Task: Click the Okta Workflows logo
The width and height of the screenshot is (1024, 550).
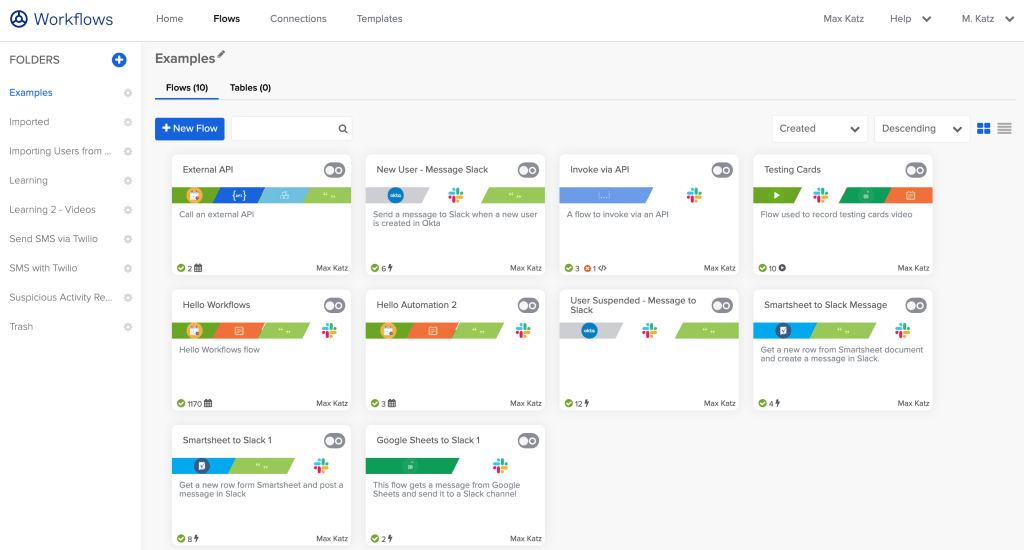Action: click(19, 19)
